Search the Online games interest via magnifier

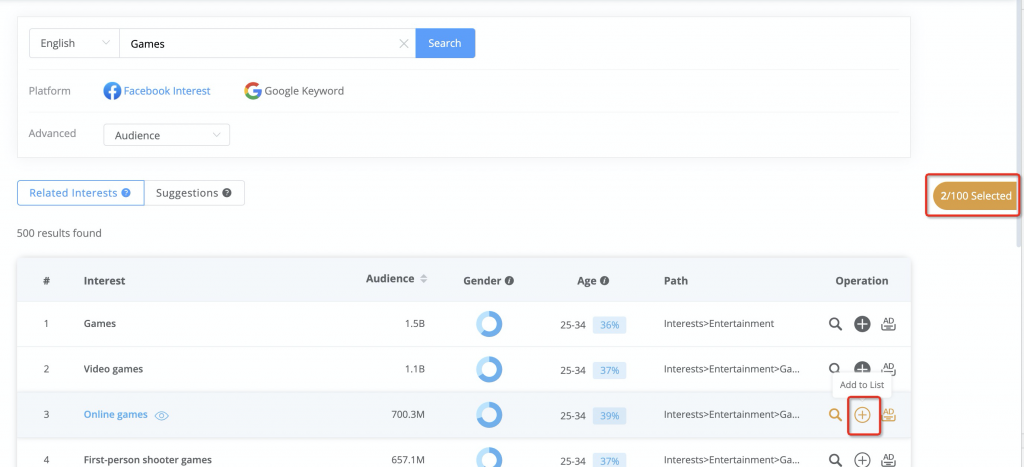coord(835,414)
